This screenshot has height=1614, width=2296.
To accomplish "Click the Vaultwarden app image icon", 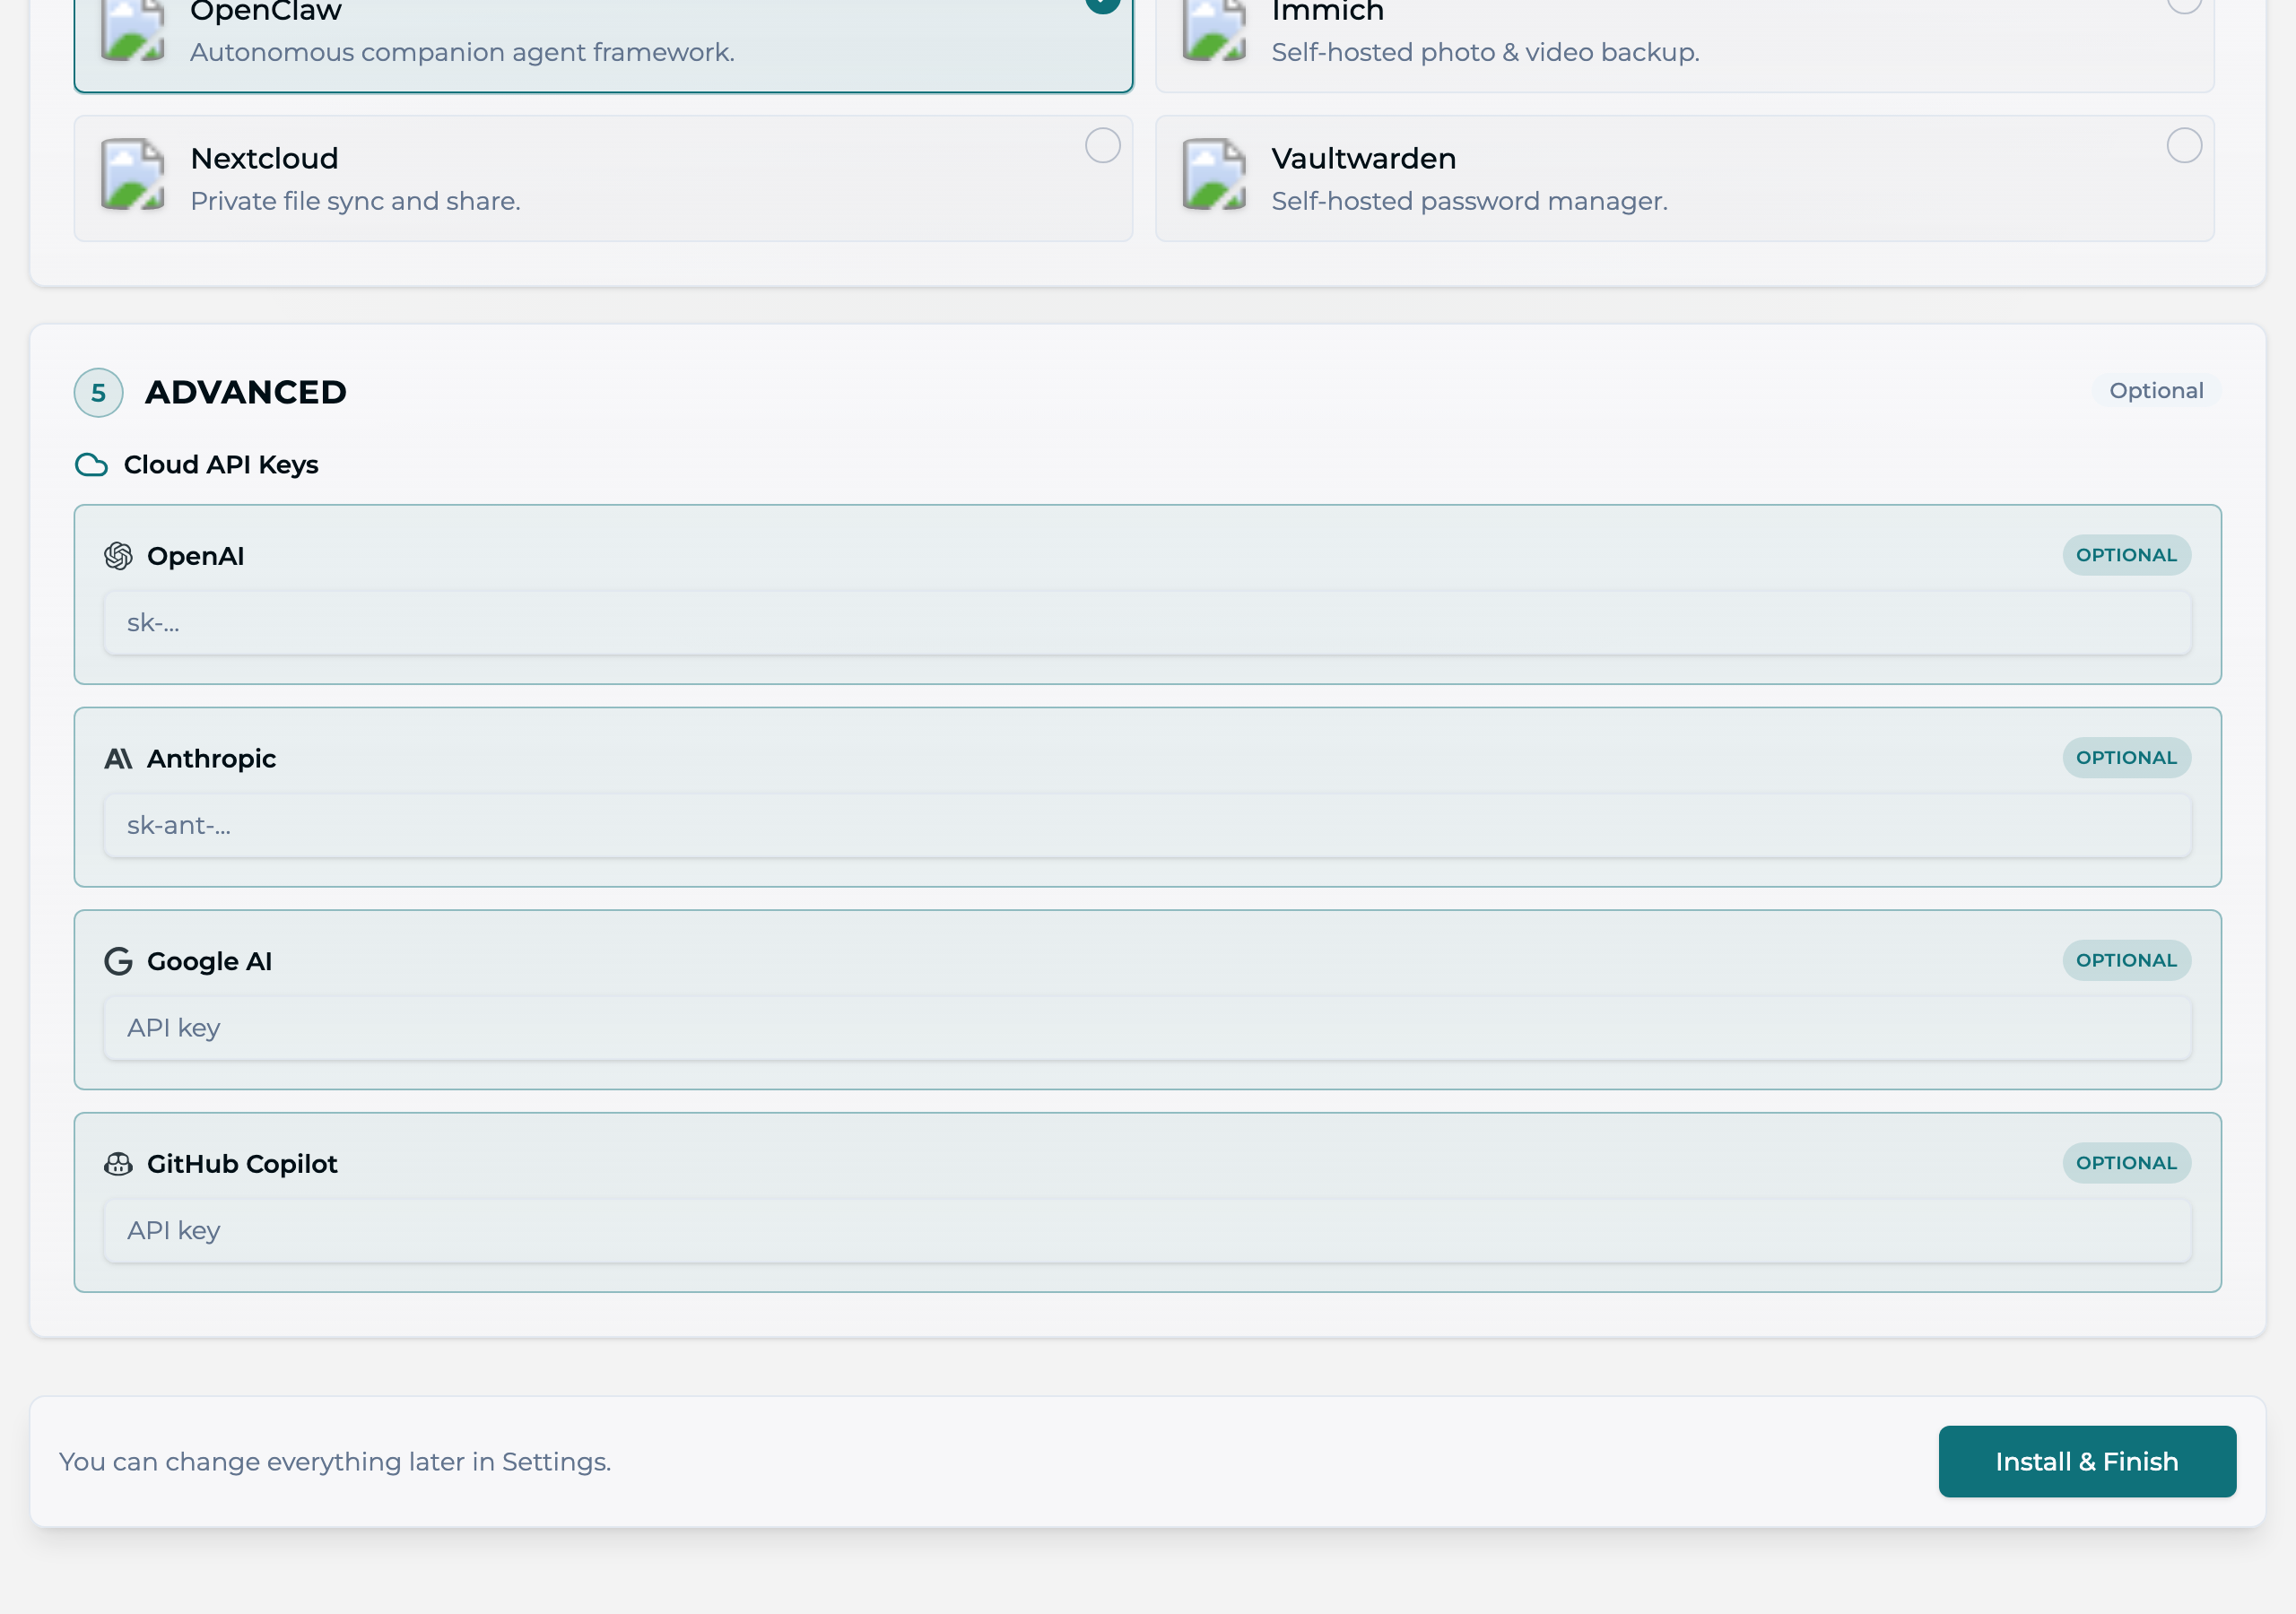I will [1214, 174].
